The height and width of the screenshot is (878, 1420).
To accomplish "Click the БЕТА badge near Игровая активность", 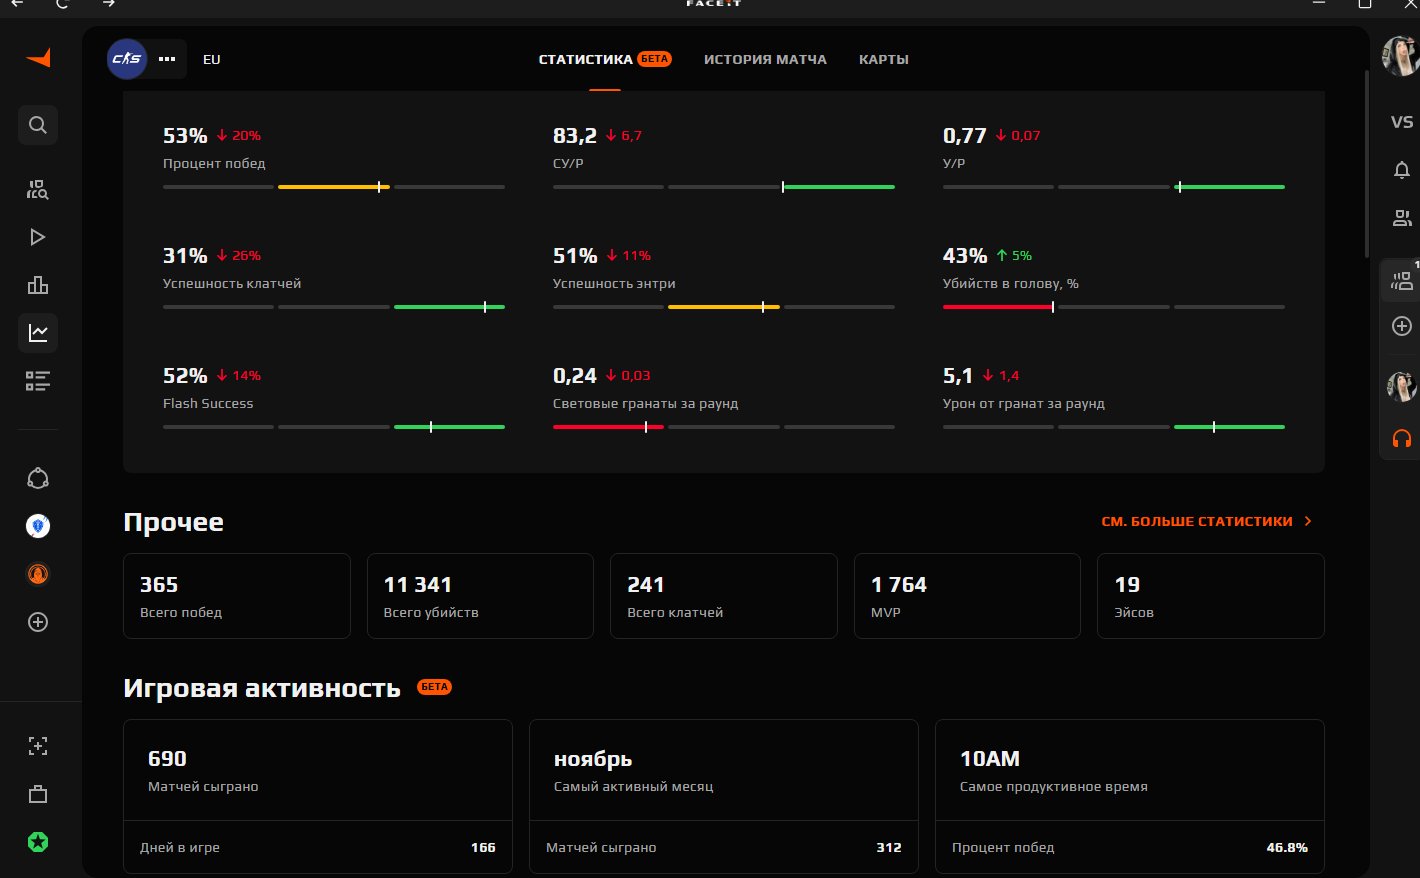I will (434, 687).
